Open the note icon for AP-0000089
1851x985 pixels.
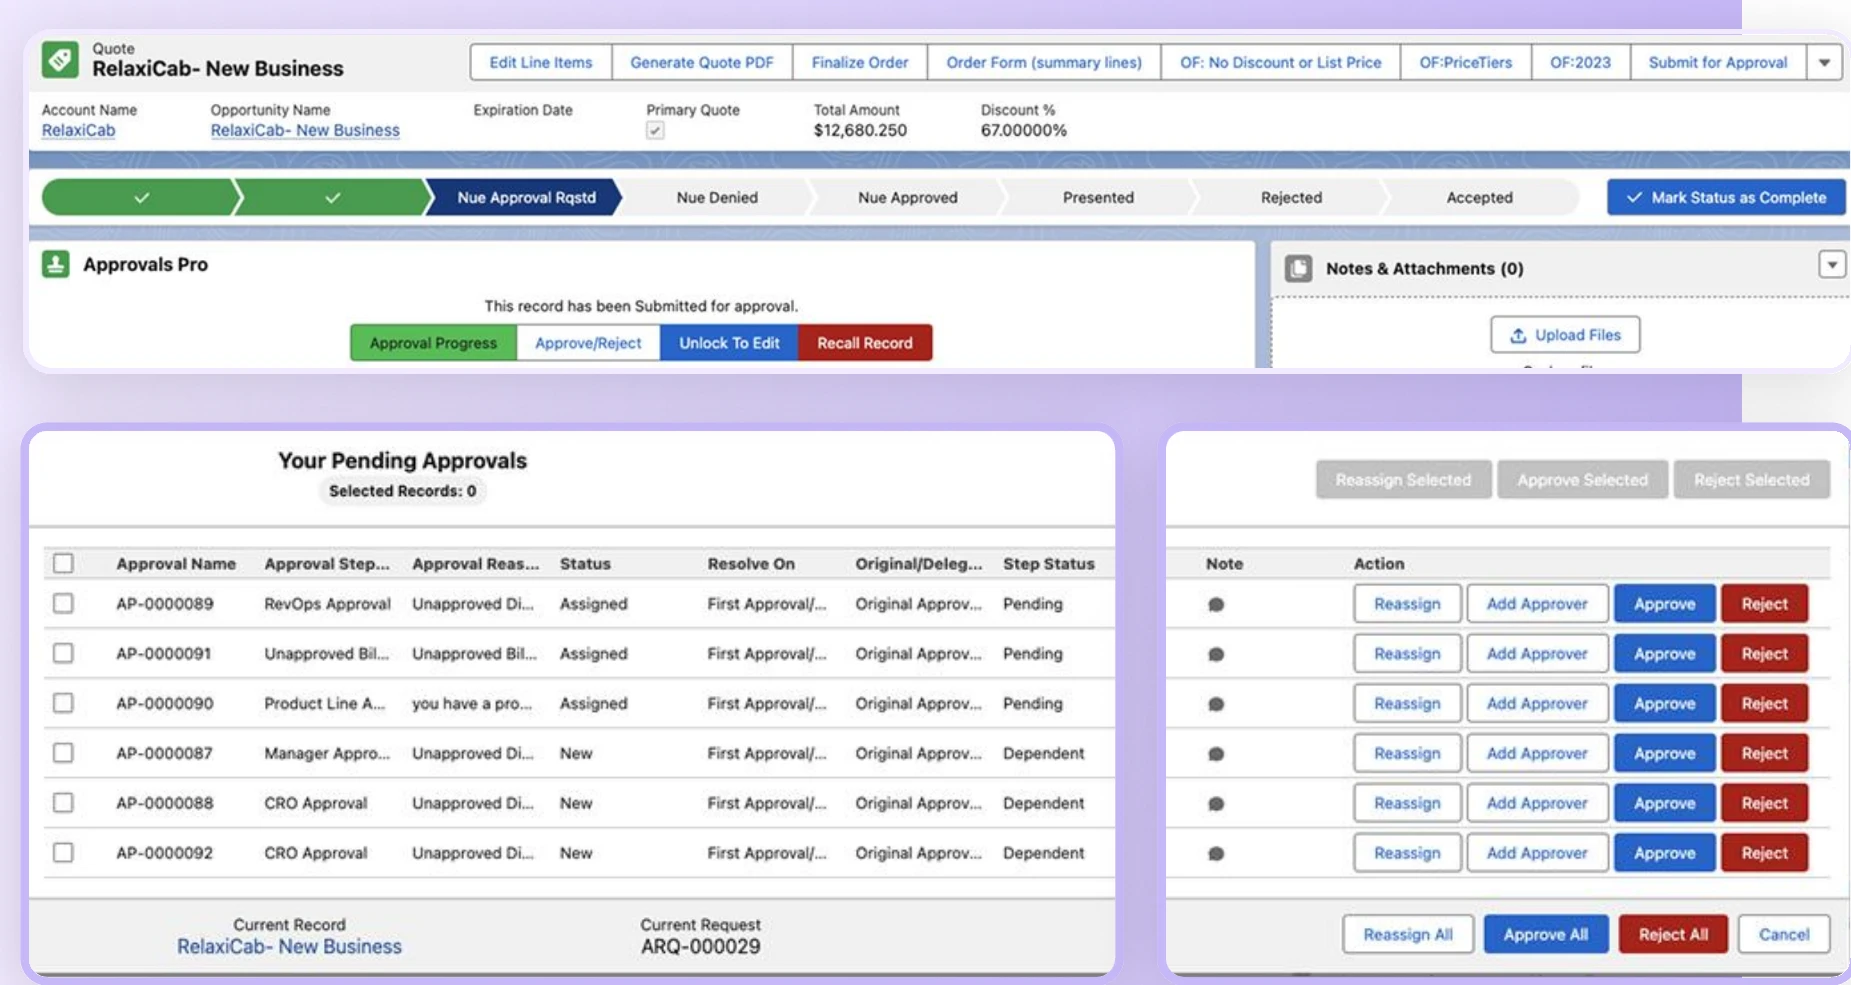click(x=1216, y=604)
